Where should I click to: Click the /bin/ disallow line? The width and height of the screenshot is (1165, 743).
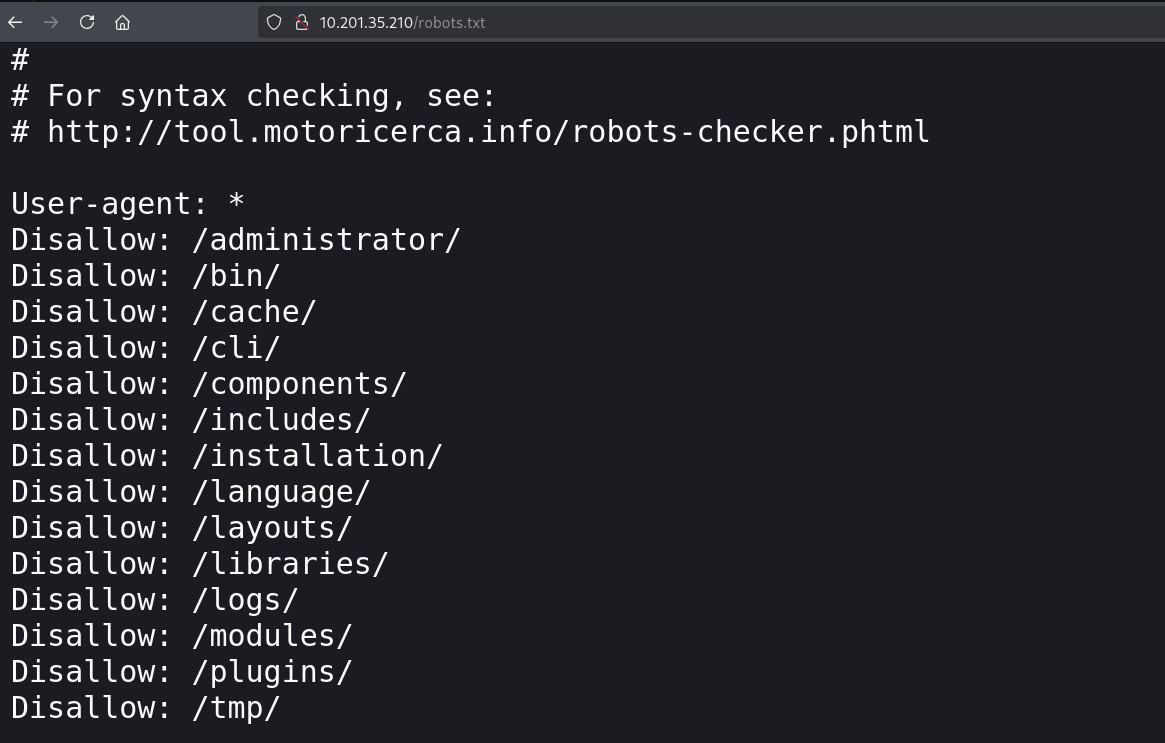236,276
